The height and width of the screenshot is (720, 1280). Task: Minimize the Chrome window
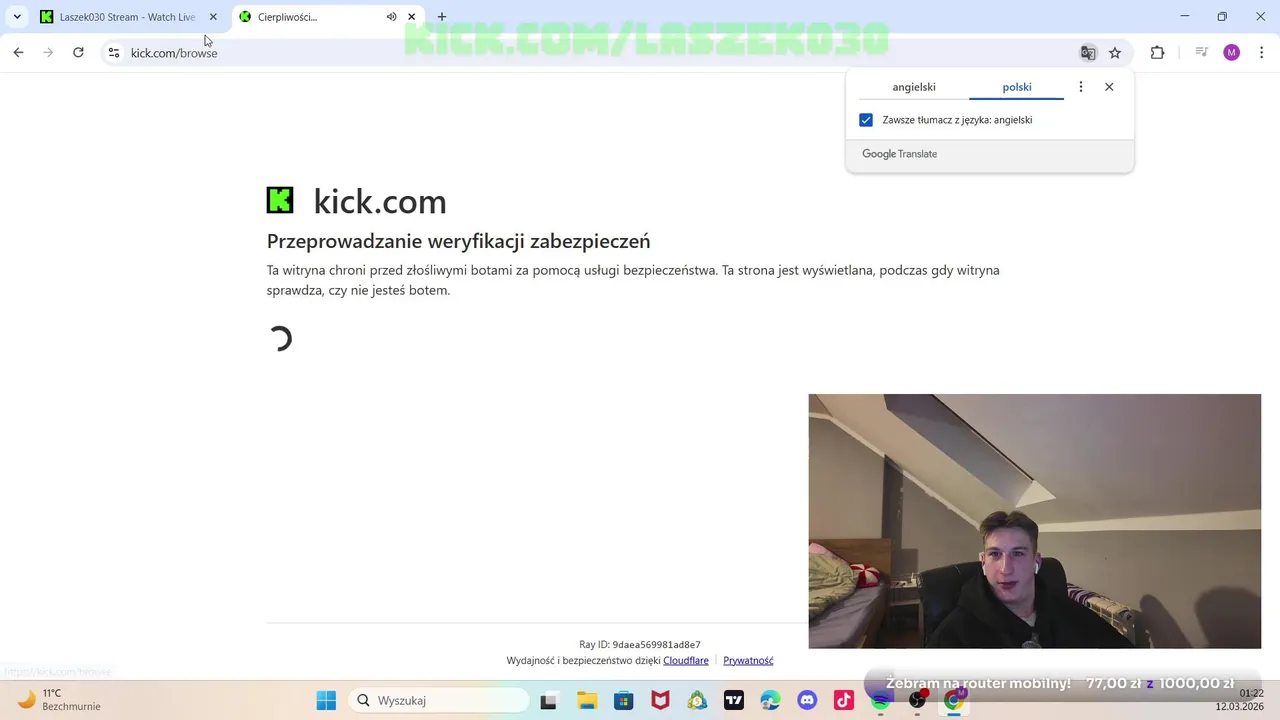pos(1185,16)
